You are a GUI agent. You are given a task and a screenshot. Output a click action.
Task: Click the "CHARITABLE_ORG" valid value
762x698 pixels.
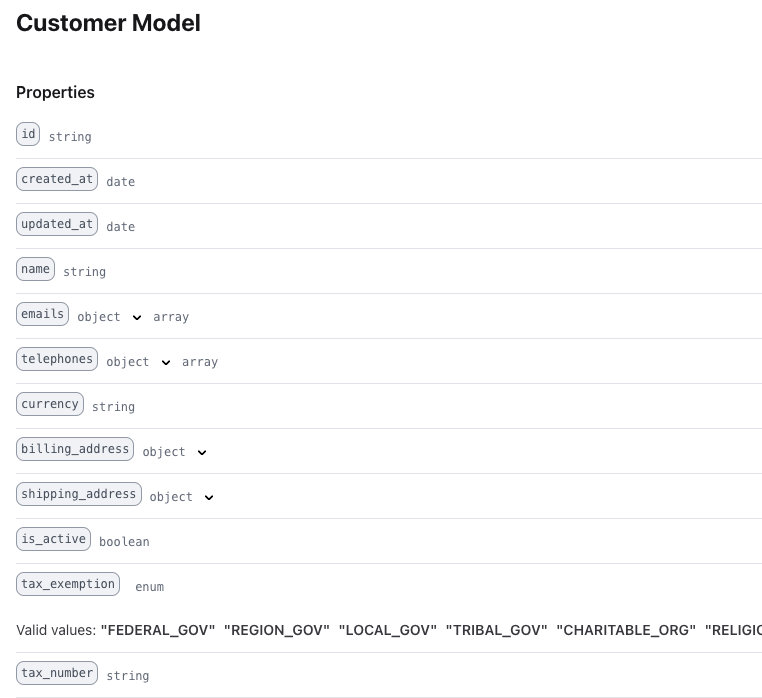626,630
